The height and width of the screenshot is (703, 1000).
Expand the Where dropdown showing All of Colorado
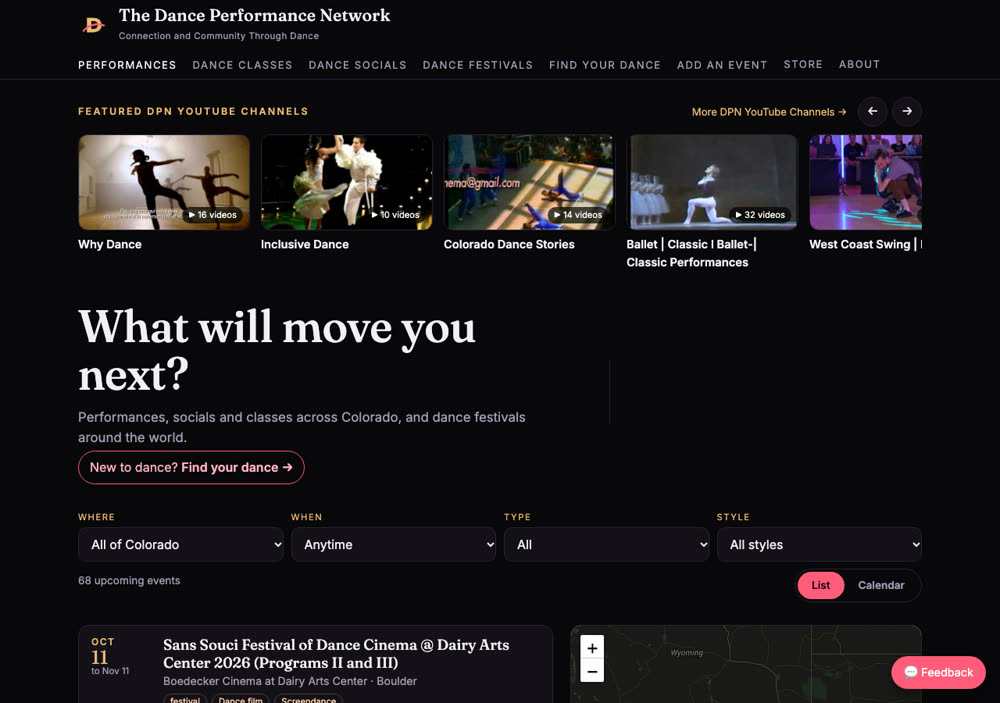180,545
